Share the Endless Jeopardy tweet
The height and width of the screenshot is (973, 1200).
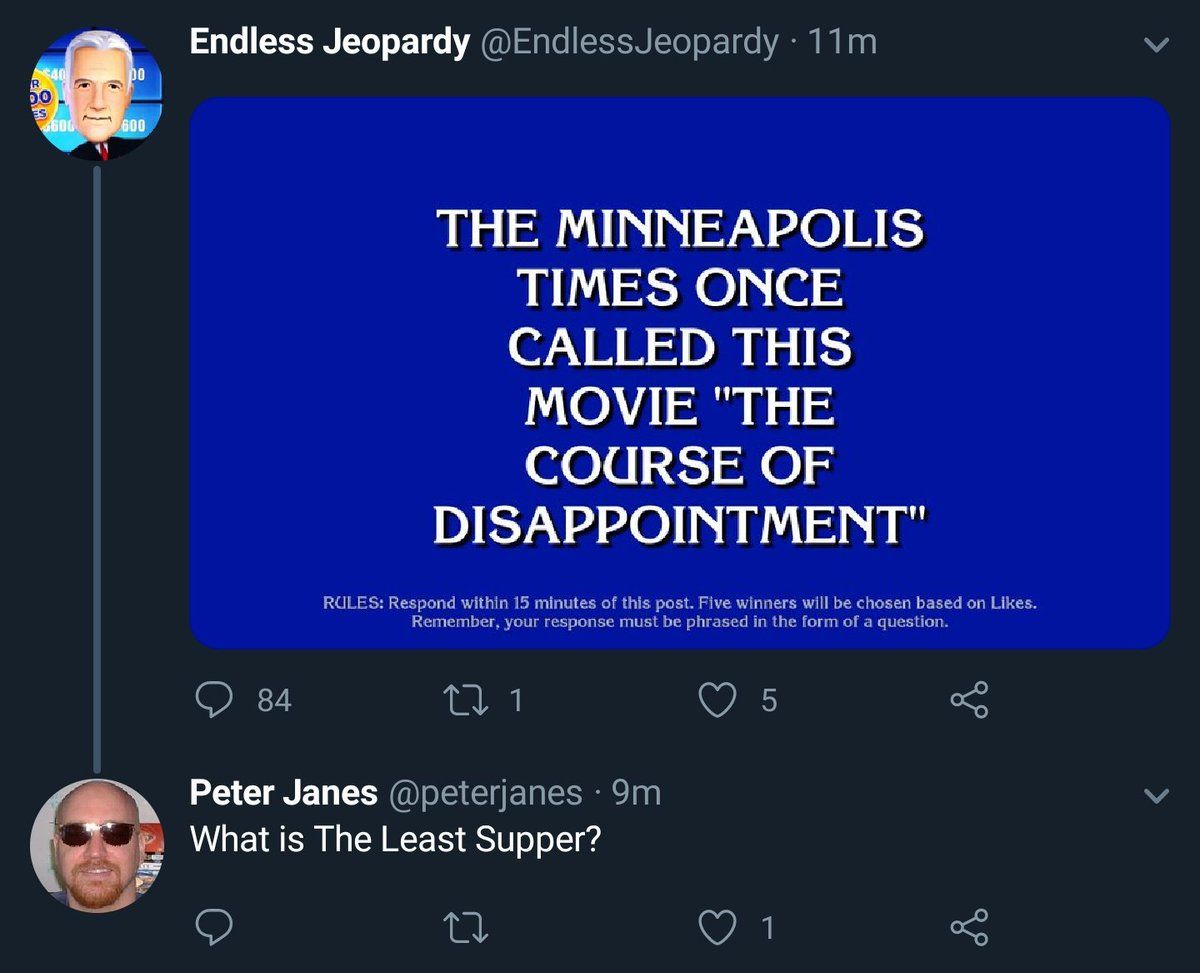coord(968,699)
